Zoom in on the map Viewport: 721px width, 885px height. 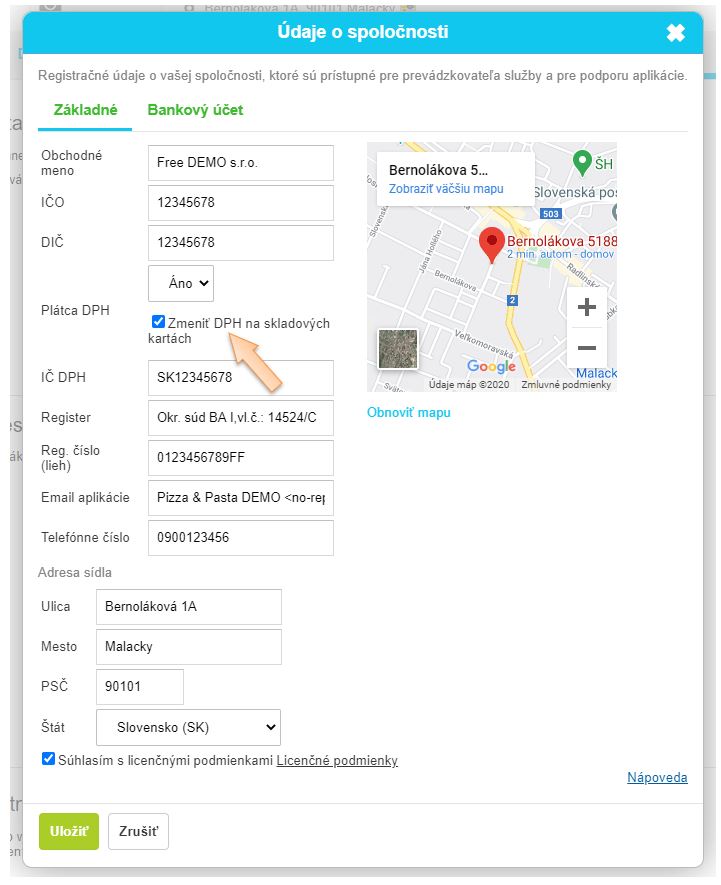click(587, 307)
